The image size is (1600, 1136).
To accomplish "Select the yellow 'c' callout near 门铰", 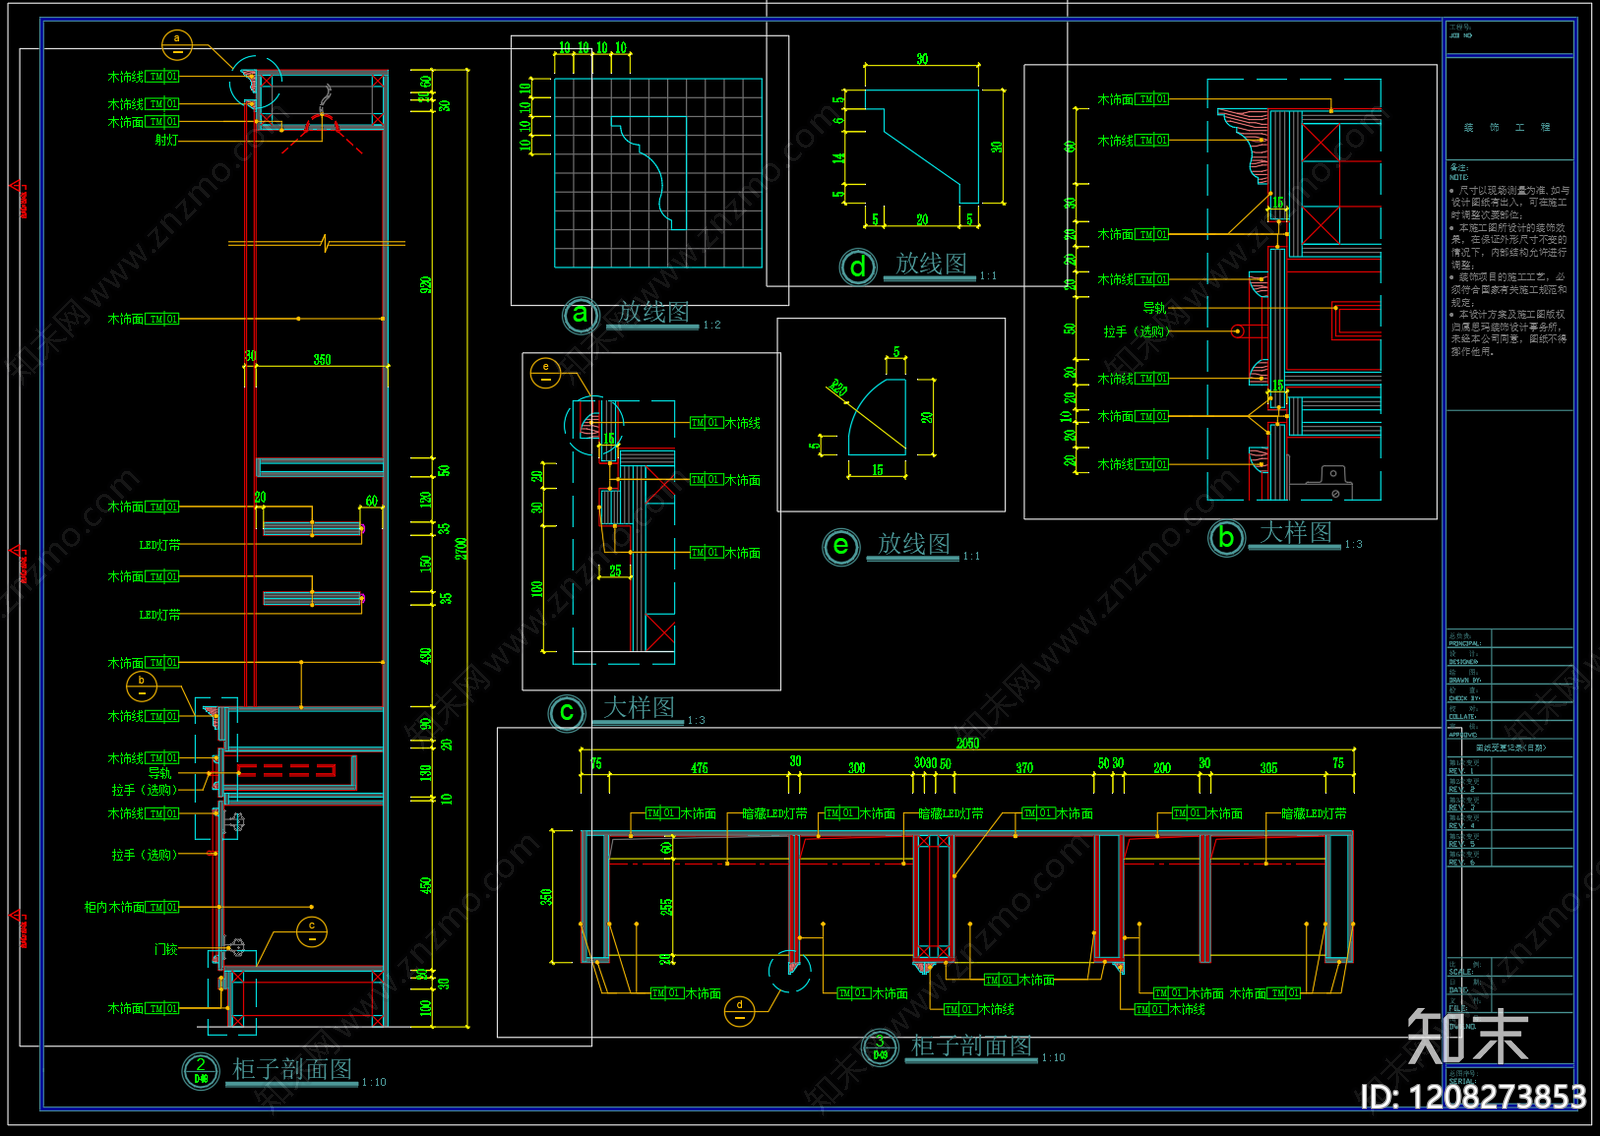I will pos(312,931).
